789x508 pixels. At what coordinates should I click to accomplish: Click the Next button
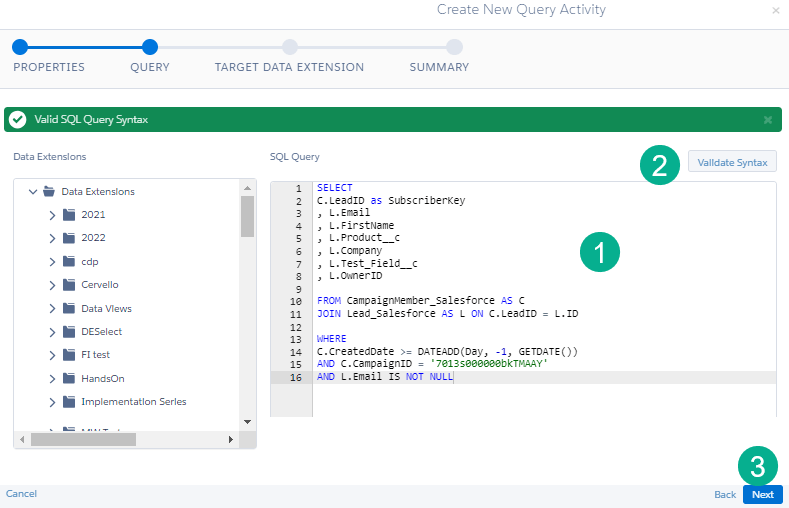coord(762,494)
